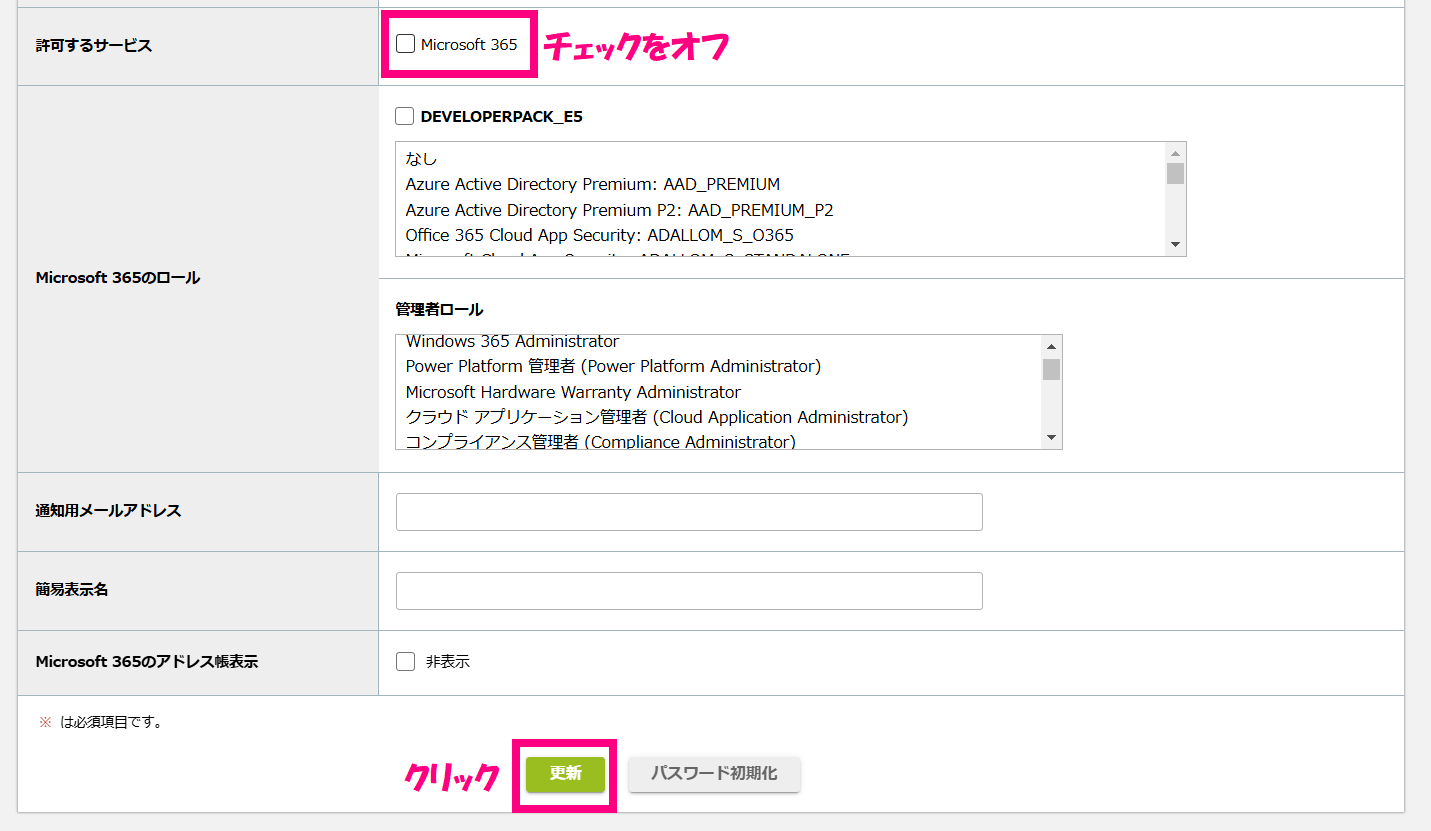Click license list scroll-up arrow
Viewport: 1431px width, 831px height.
click(1176, 153)
